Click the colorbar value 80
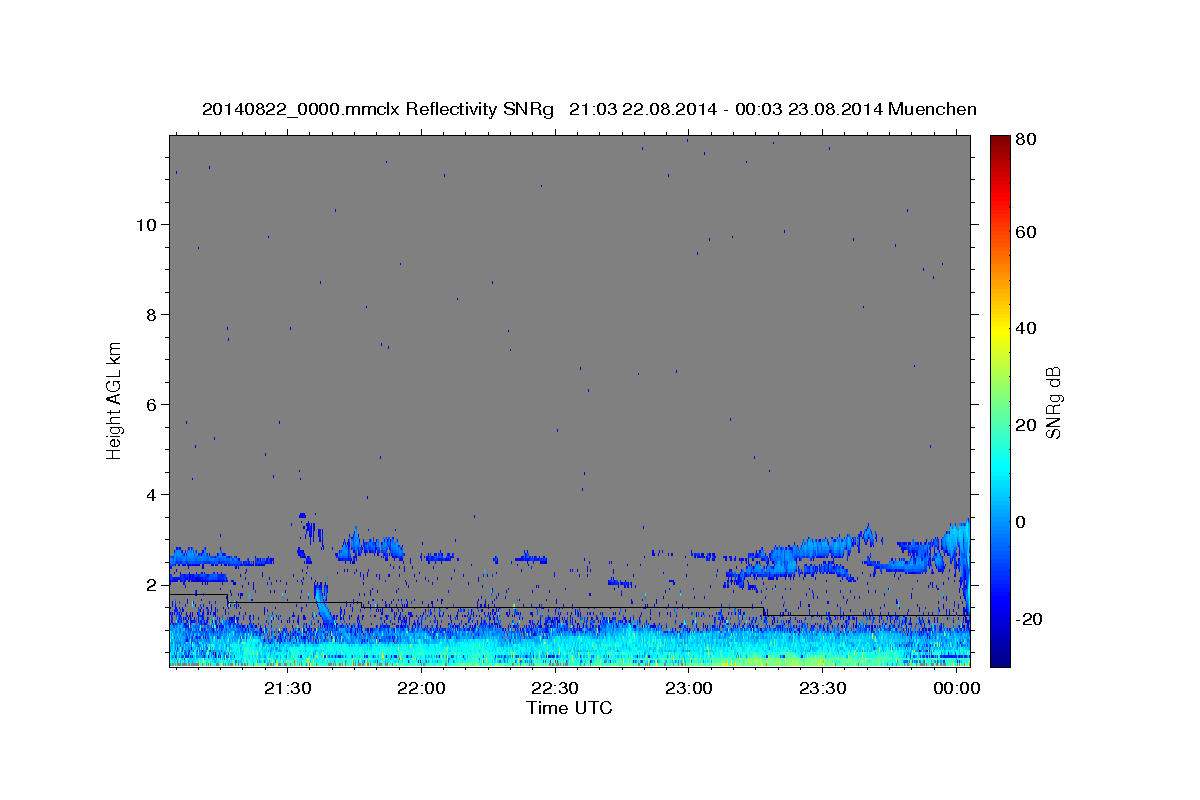 point(1025,139)
